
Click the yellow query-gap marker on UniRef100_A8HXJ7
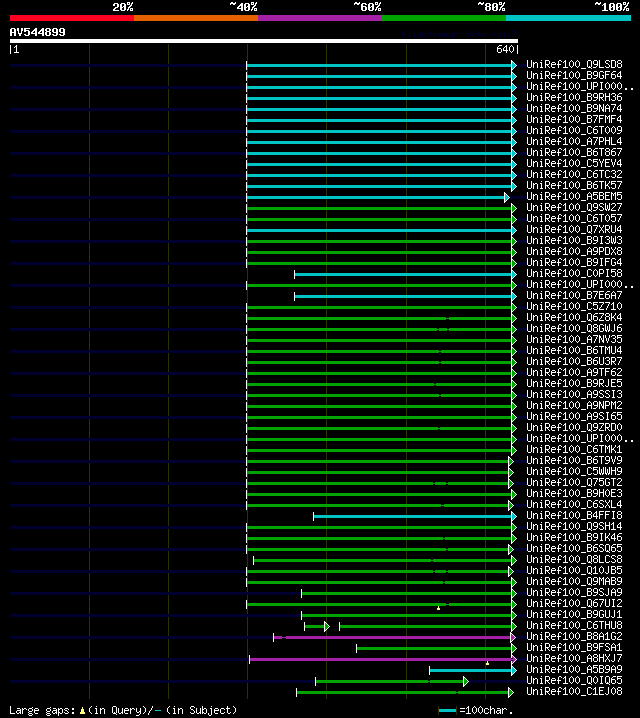(x=488, y=663)
